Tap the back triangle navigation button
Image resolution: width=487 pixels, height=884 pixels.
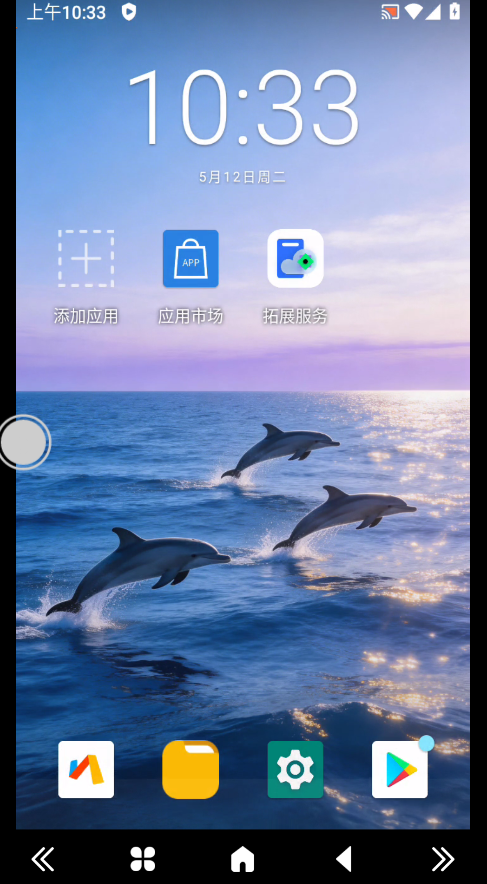pyautogui.click(x=344, y=860)
